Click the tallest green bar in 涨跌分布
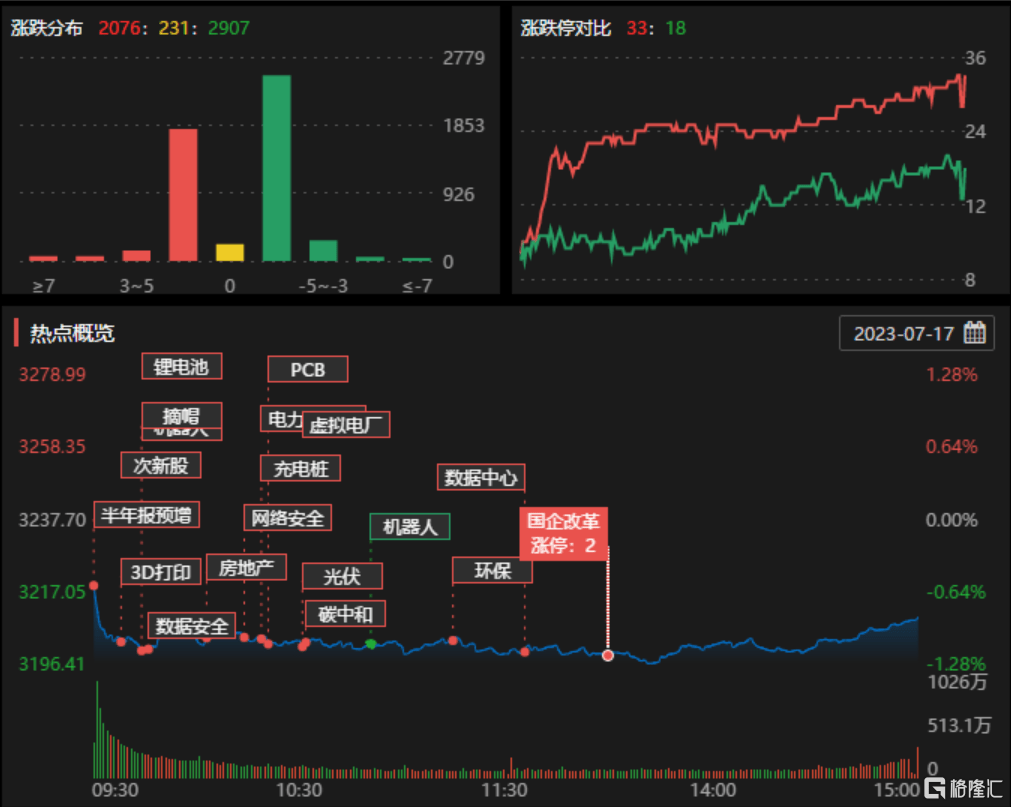The width and height of the screenshot is (1011, 807). pyautogui.click(x=277, y=168)
